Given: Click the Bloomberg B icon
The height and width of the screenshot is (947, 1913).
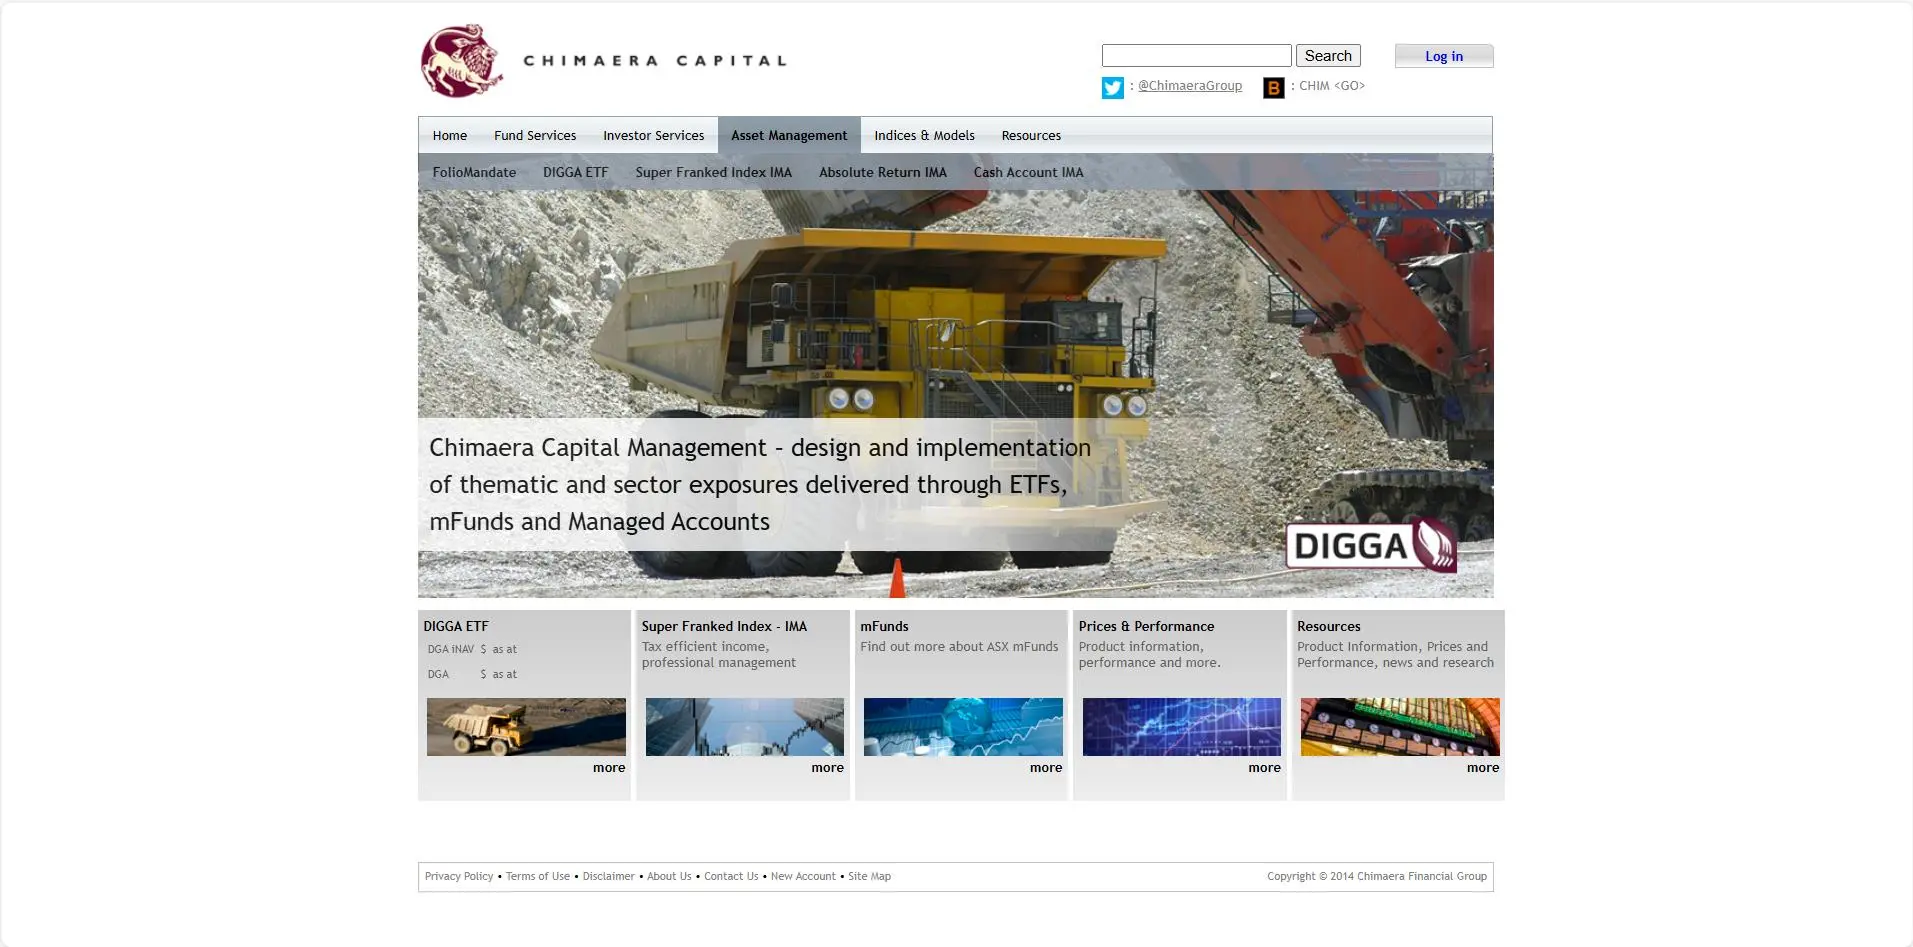Looking at the screenshot, I should click(x=1273, y=88).
